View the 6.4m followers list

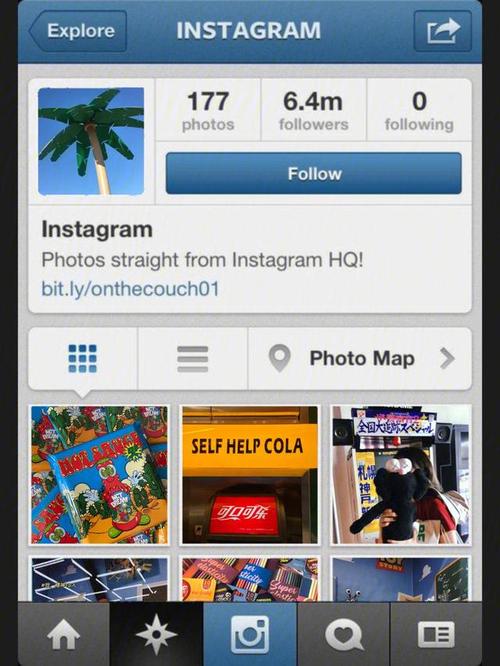[314, 110]
